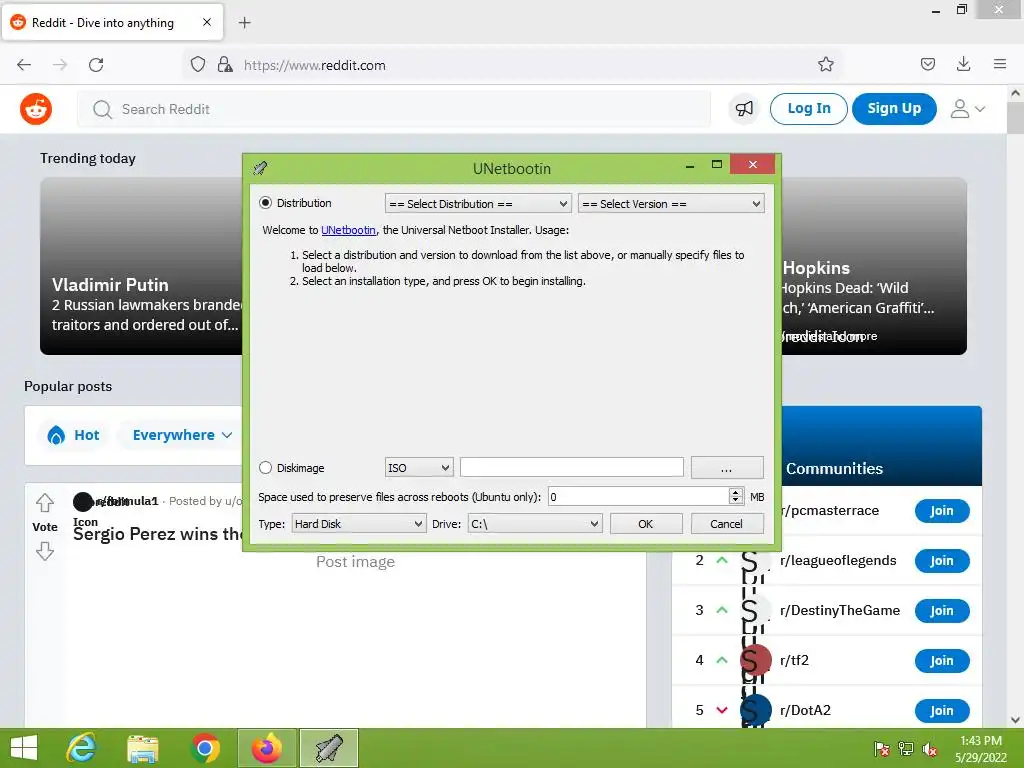Decrease the persistence space with down arrow

click(x=736, y=502)
